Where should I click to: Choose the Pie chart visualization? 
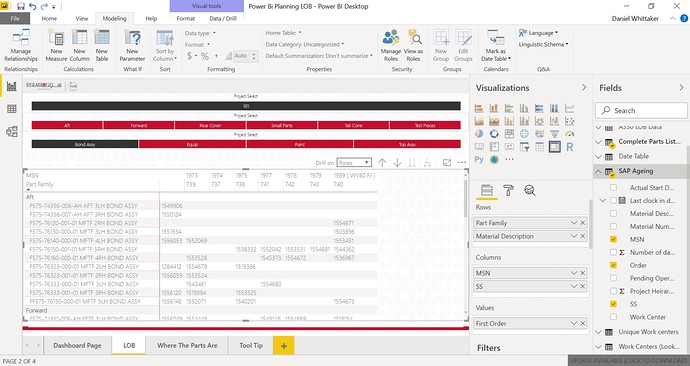pyautogui.click(x=479, y=133)
